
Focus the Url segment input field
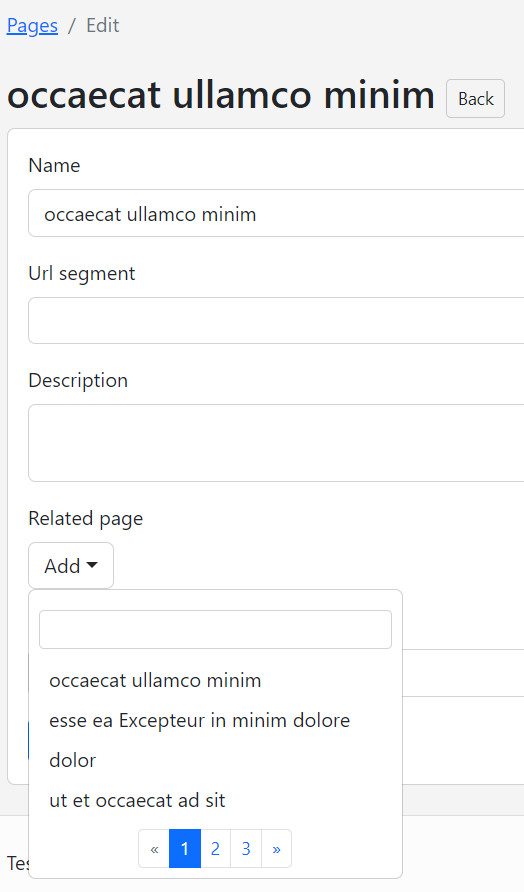click(x=277, y=320)
